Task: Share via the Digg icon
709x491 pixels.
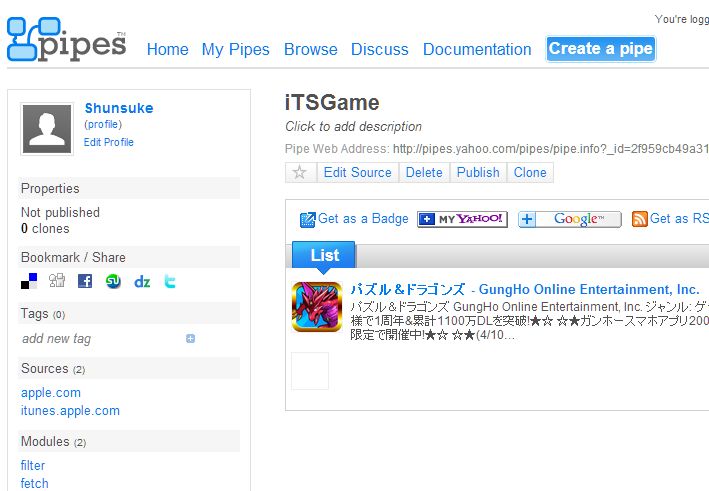Action: [57, 281]
